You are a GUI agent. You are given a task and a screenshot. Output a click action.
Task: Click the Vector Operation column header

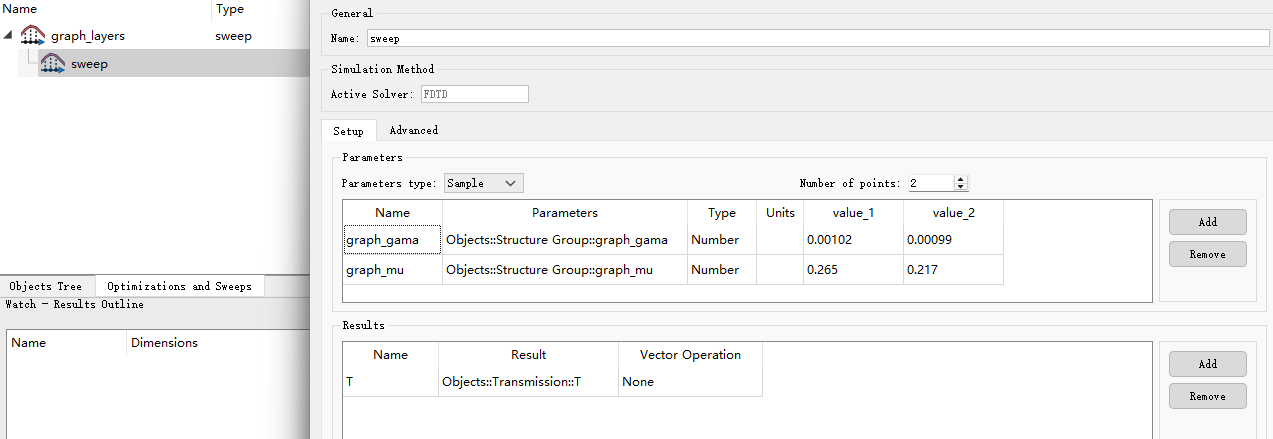click(x=690, y=355)
